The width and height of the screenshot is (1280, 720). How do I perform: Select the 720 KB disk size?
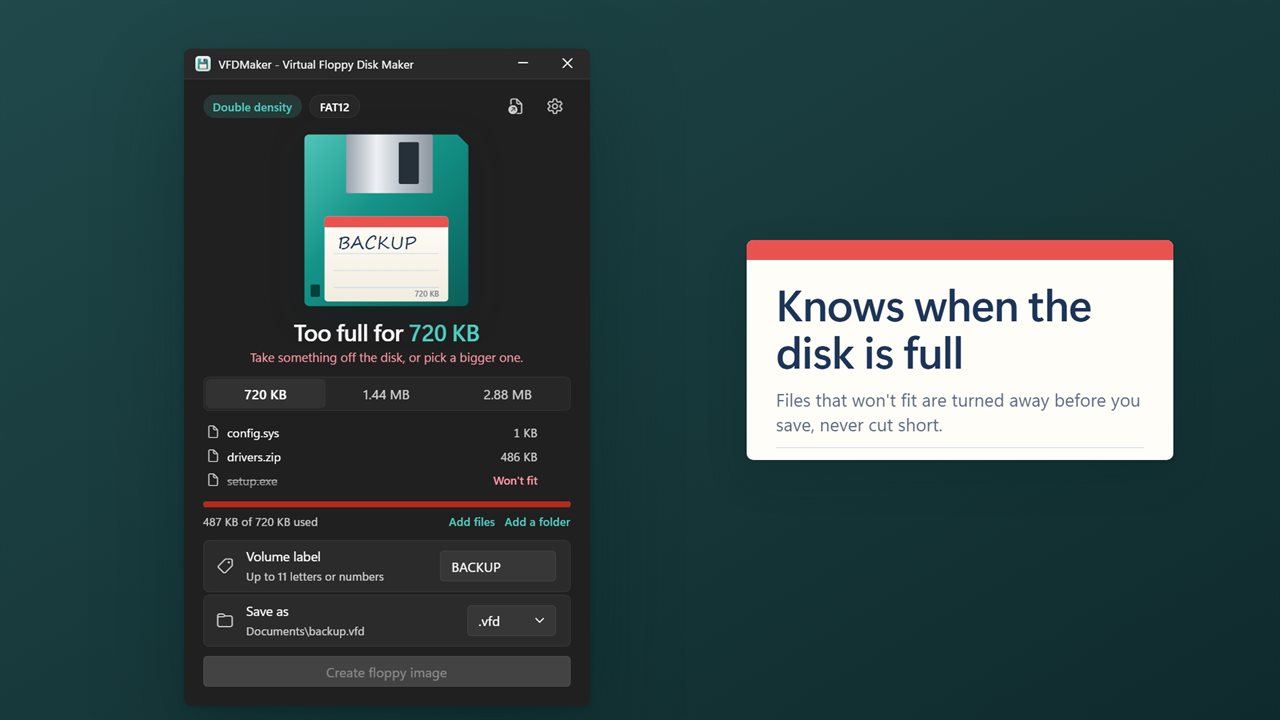pos(265,394)
